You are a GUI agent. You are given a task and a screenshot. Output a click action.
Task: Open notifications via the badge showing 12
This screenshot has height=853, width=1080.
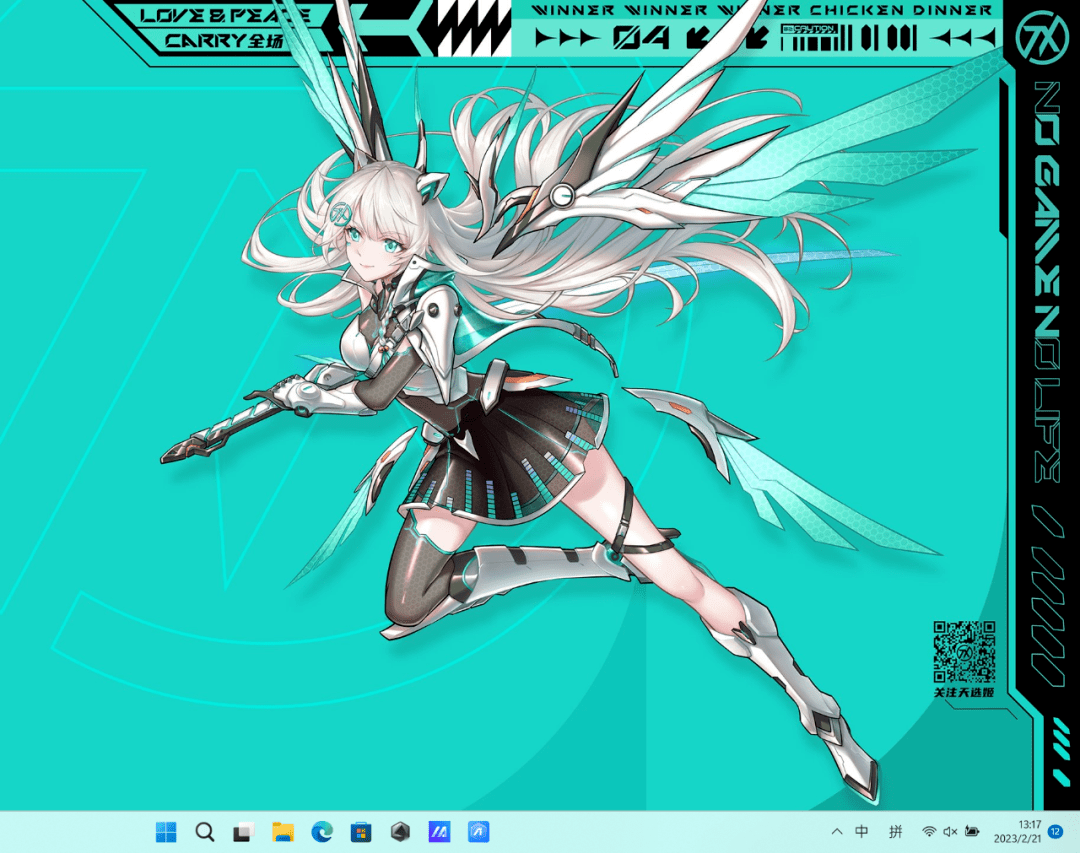1055,831
